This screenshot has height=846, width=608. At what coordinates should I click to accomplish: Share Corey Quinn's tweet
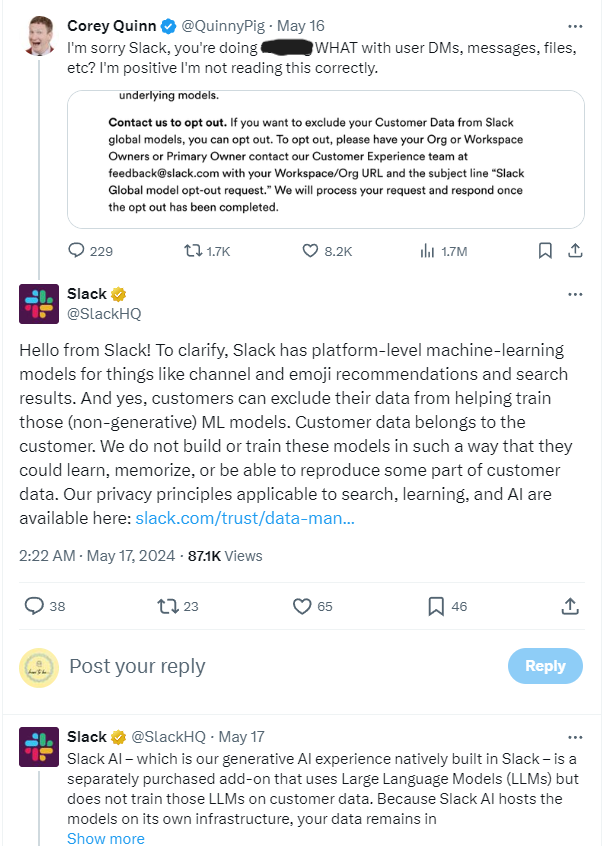[575, 250]
